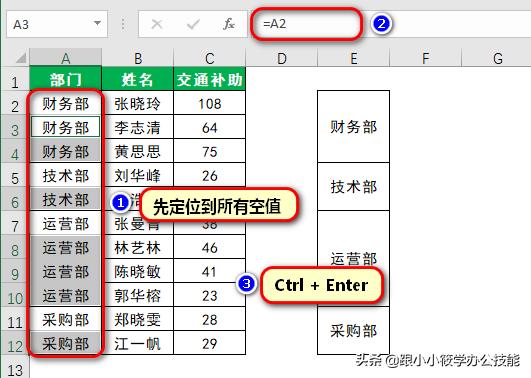
Task: Click cell A9 containing 运营部
Action: (66, 271)
